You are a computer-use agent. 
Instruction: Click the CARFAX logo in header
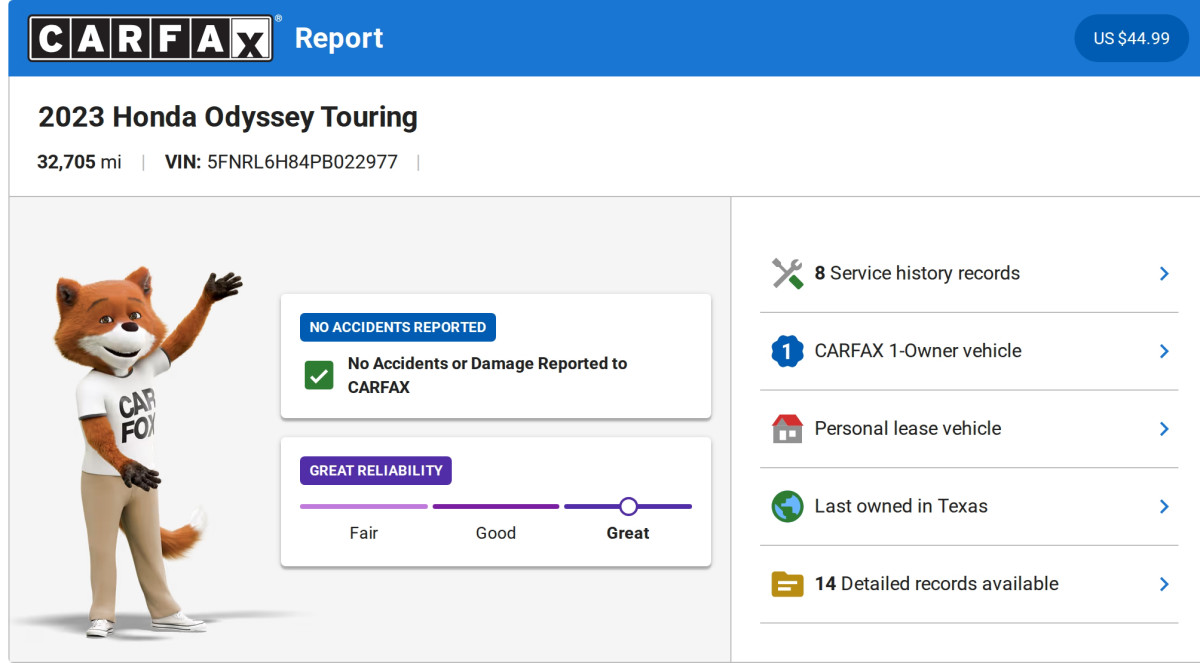(x=151, y=39)
